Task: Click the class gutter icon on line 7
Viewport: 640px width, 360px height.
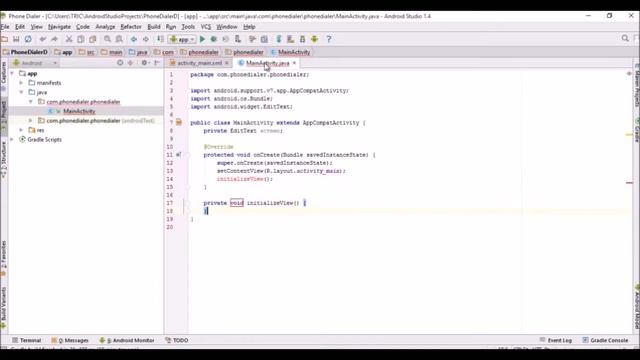Action: click(179, 122)
